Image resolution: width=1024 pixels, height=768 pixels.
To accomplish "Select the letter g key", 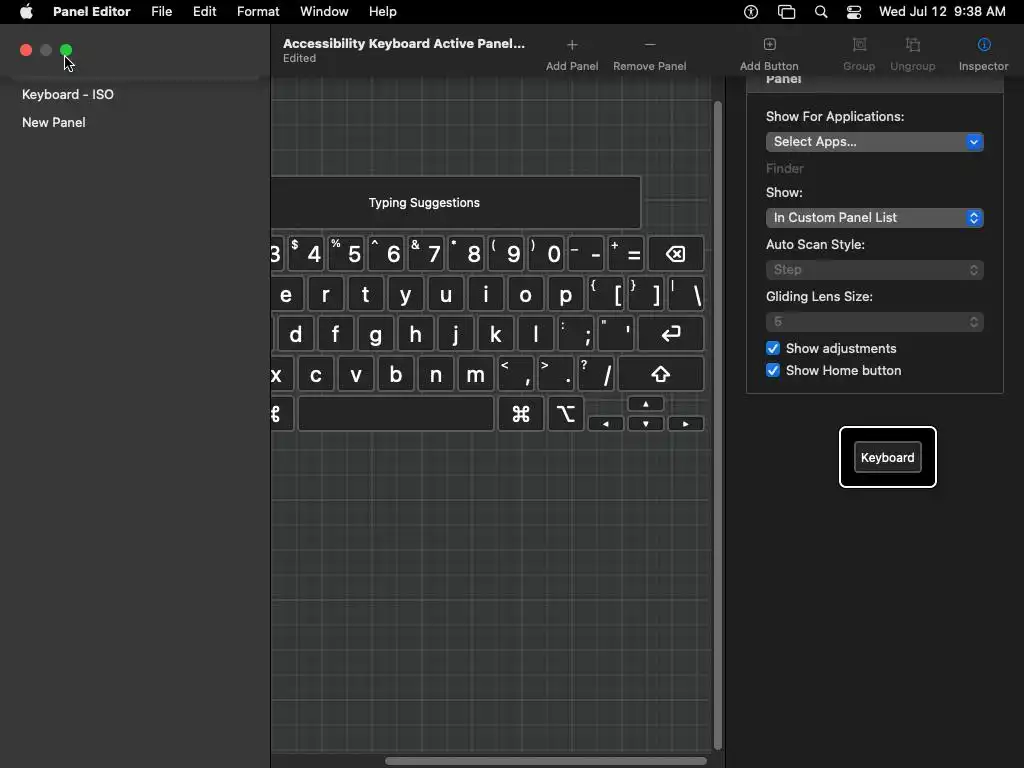I will (376, 334).
